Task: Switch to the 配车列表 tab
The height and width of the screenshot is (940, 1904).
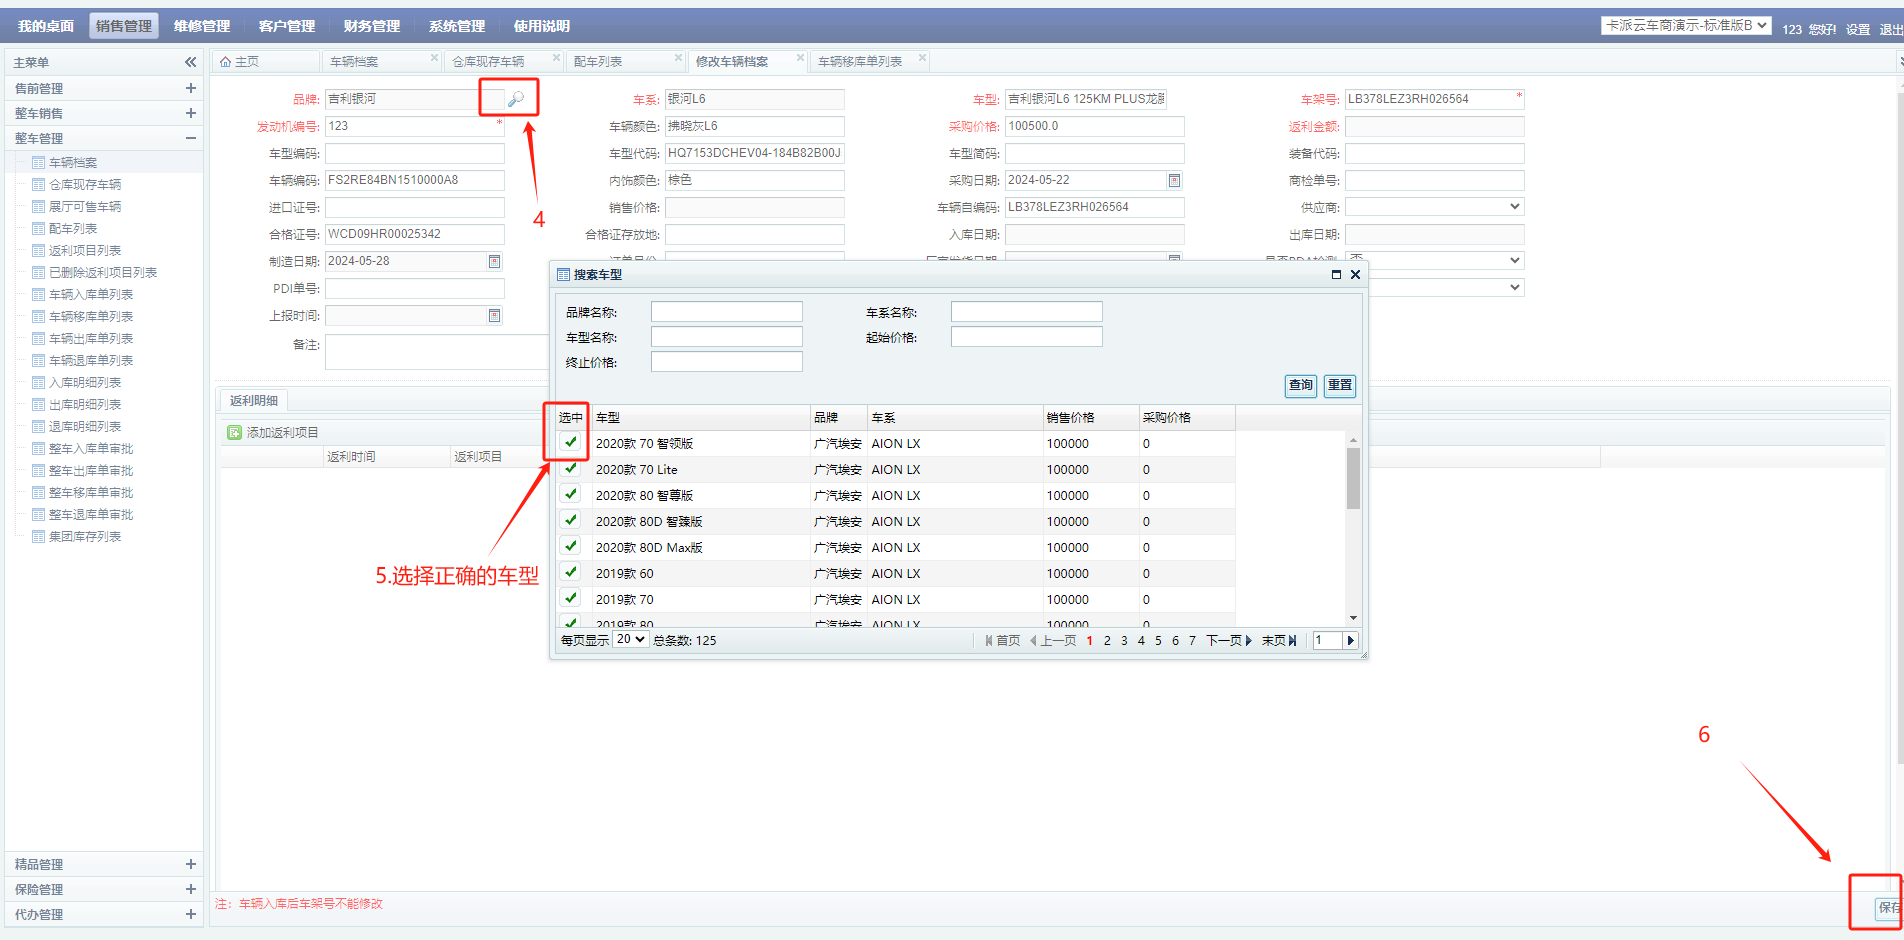Action: (x=598, y=62)
